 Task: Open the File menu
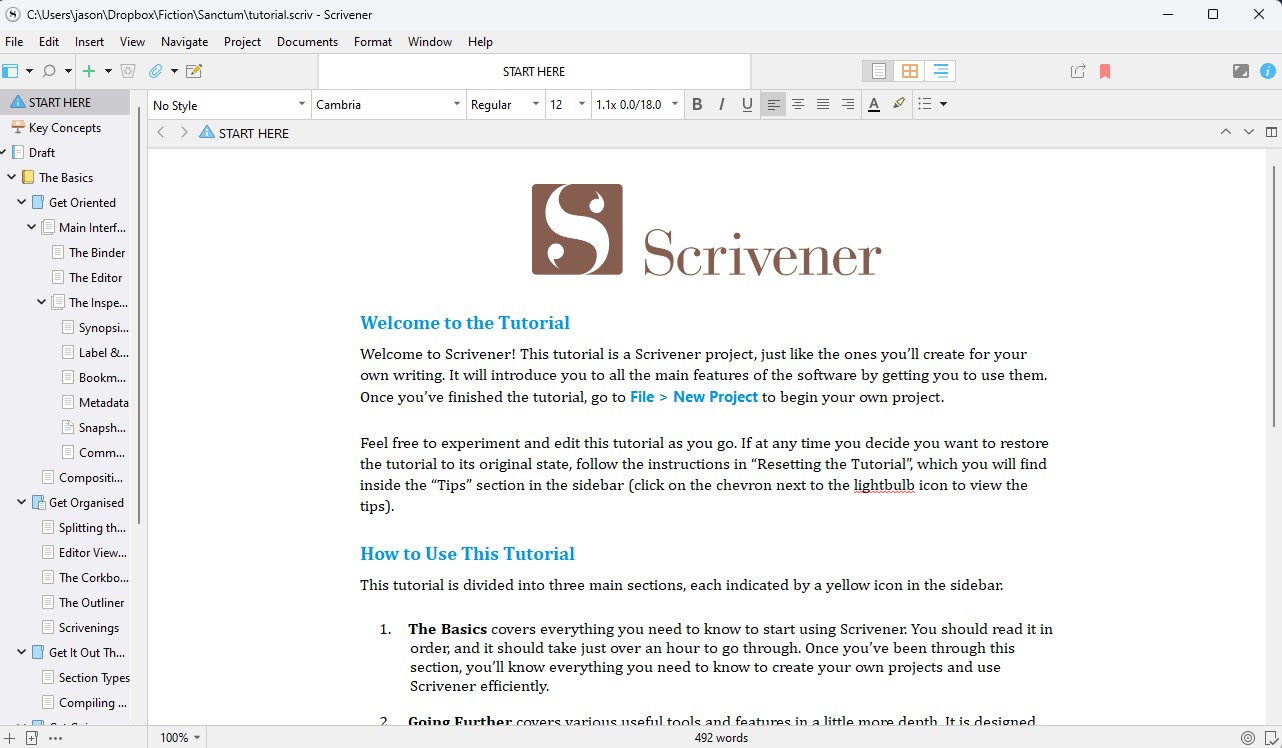[x=14, y=42]
